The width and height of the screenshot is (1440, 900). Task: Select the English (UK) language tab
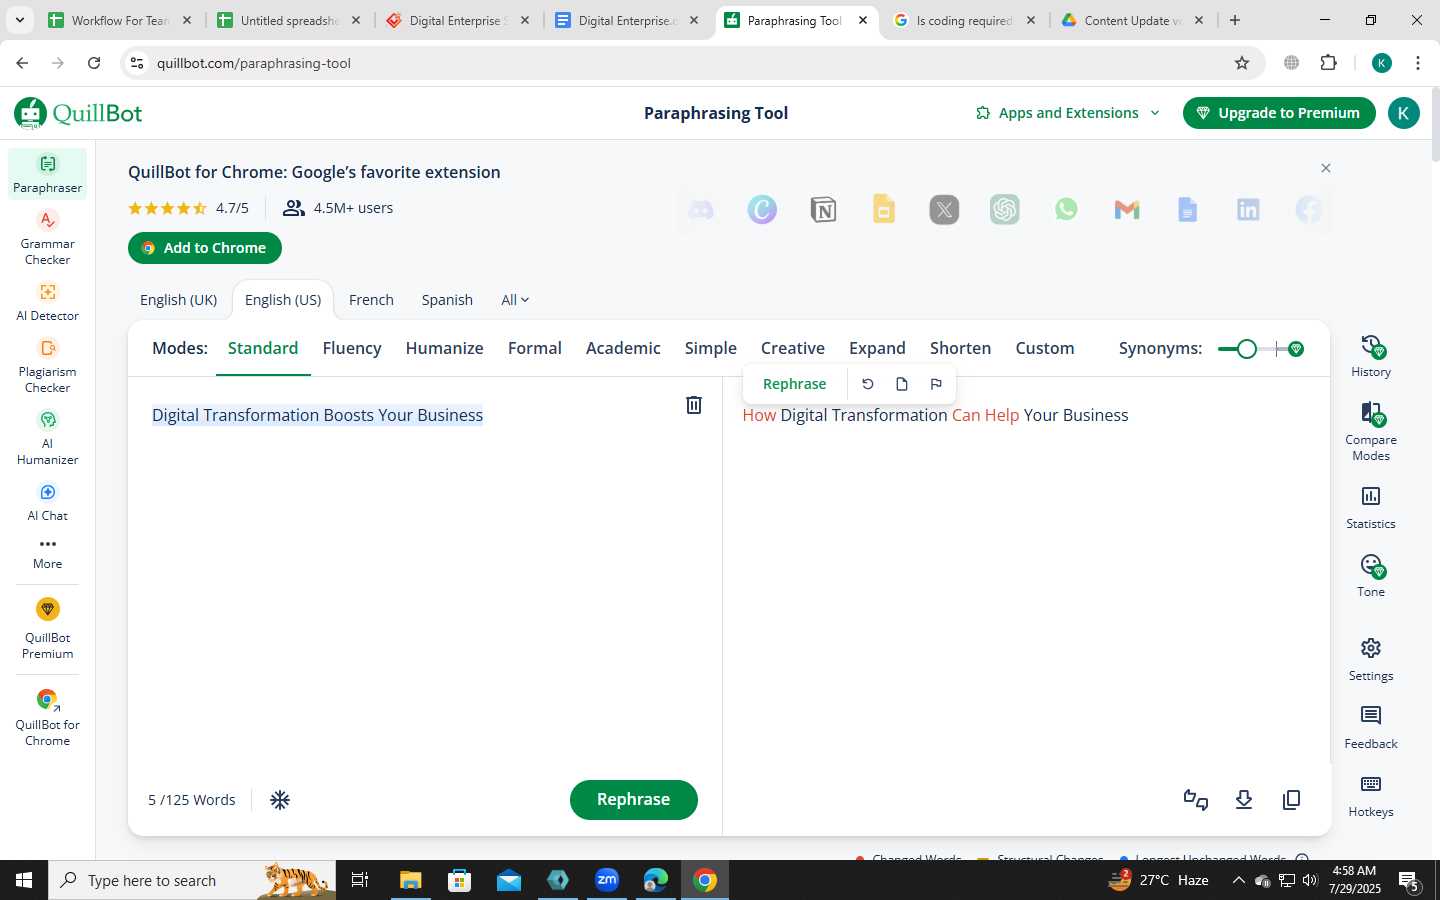(178, 300)
